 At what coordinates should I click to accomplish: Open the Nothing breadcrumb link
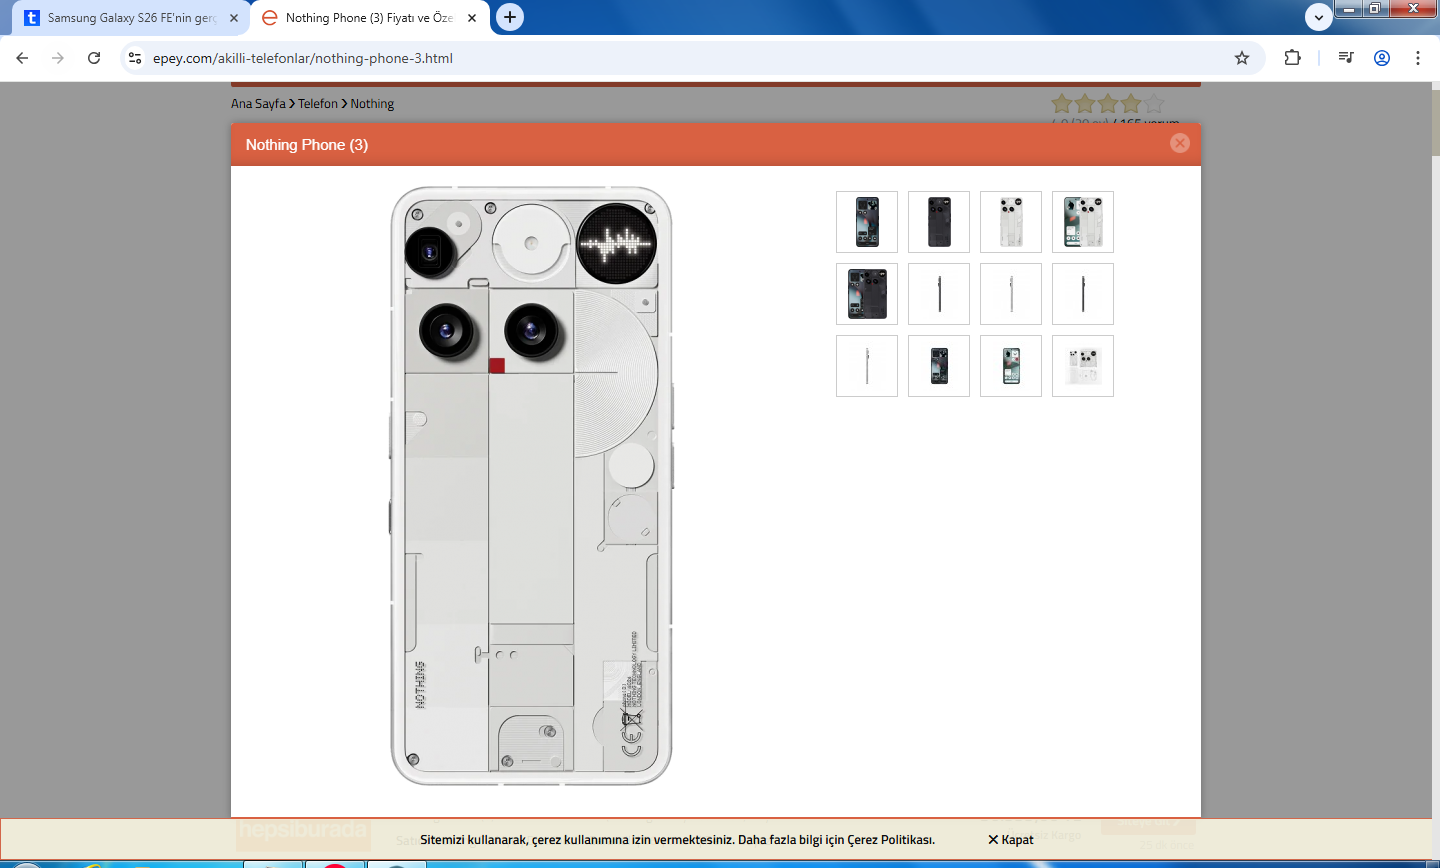point(372,104)
